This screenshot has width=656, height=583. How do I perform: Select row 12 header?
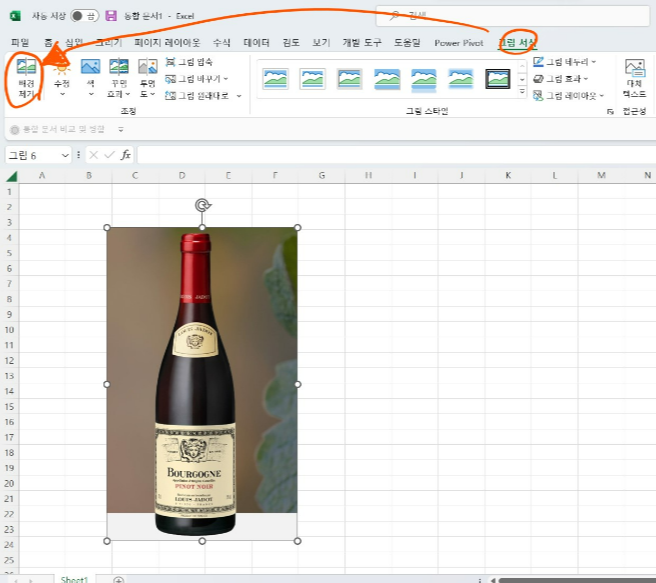tap(9, 361)
